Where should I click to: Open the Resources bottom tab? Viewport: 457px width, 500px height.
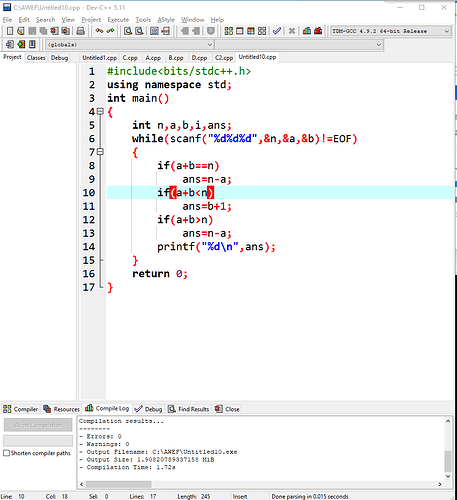(62, 409)
